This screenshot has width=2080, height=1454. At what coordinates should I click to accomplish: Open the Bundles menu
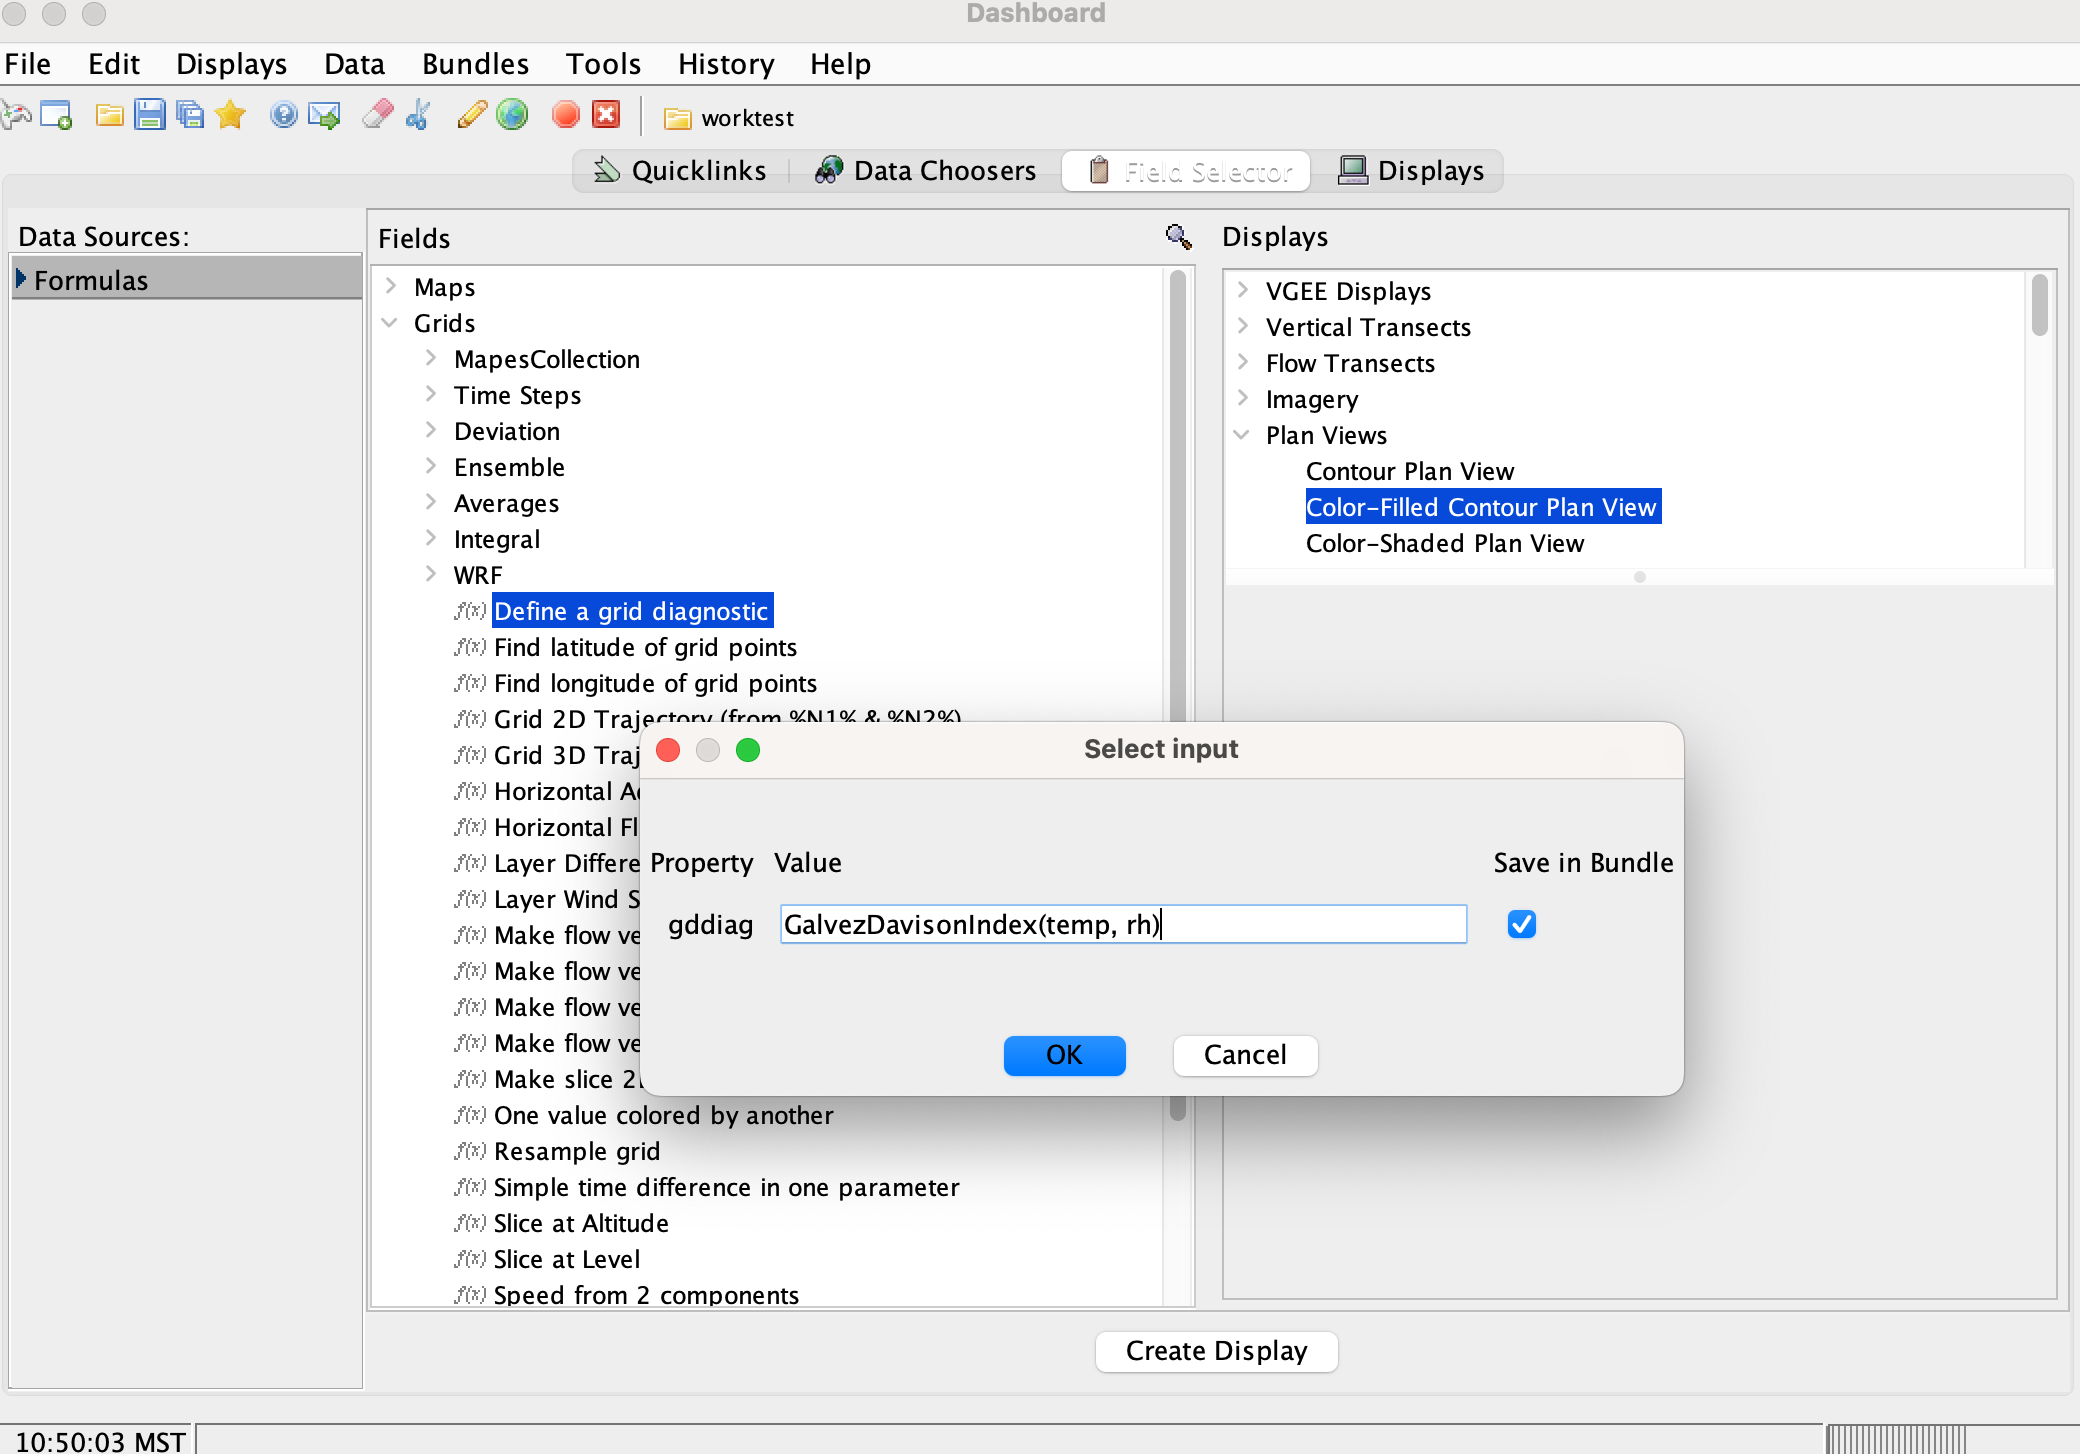tap(475, 64)
